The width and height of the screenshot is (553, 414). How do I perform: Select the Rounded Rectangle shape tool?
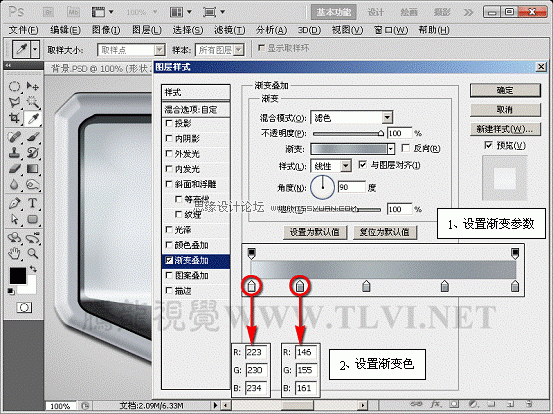(x=32, y=219)
